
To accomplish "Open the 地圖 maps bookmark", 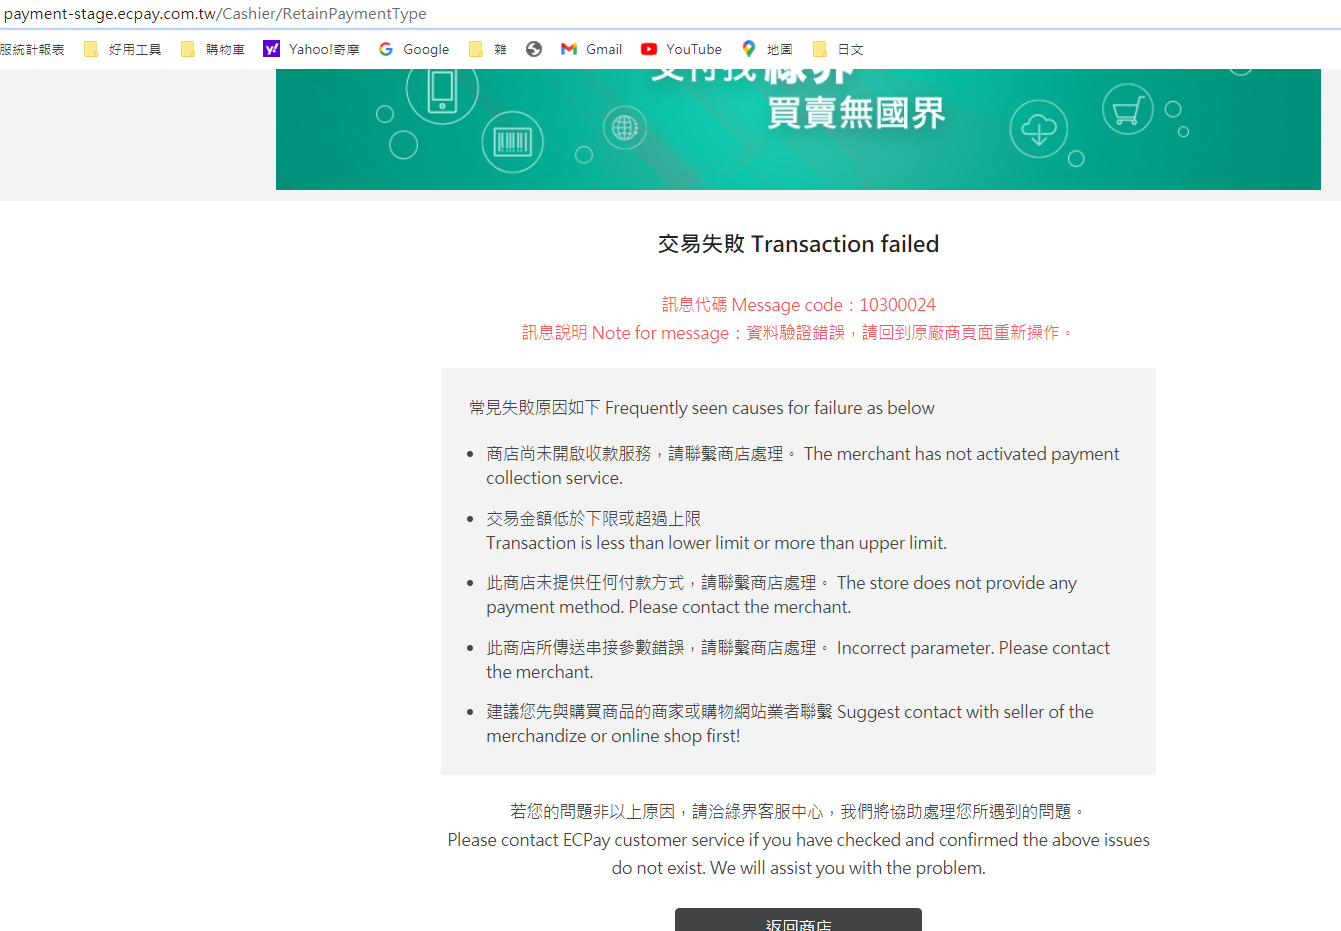I will pyautogui.click(x=767, y=49).
